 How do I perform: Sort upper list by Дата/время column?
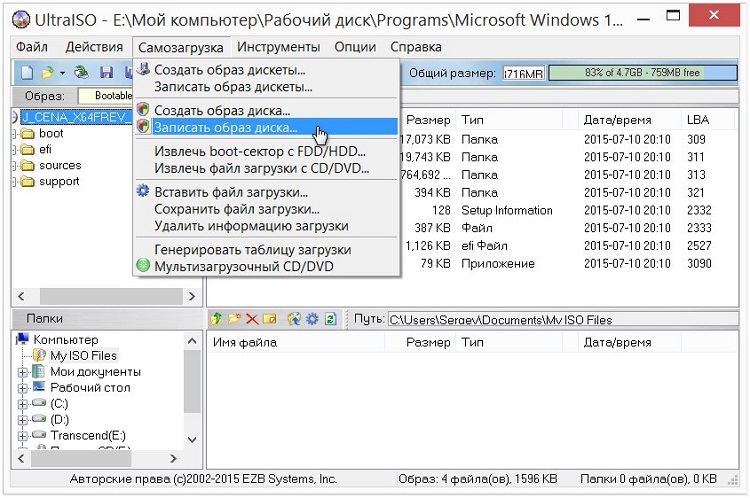coord(629,120)
